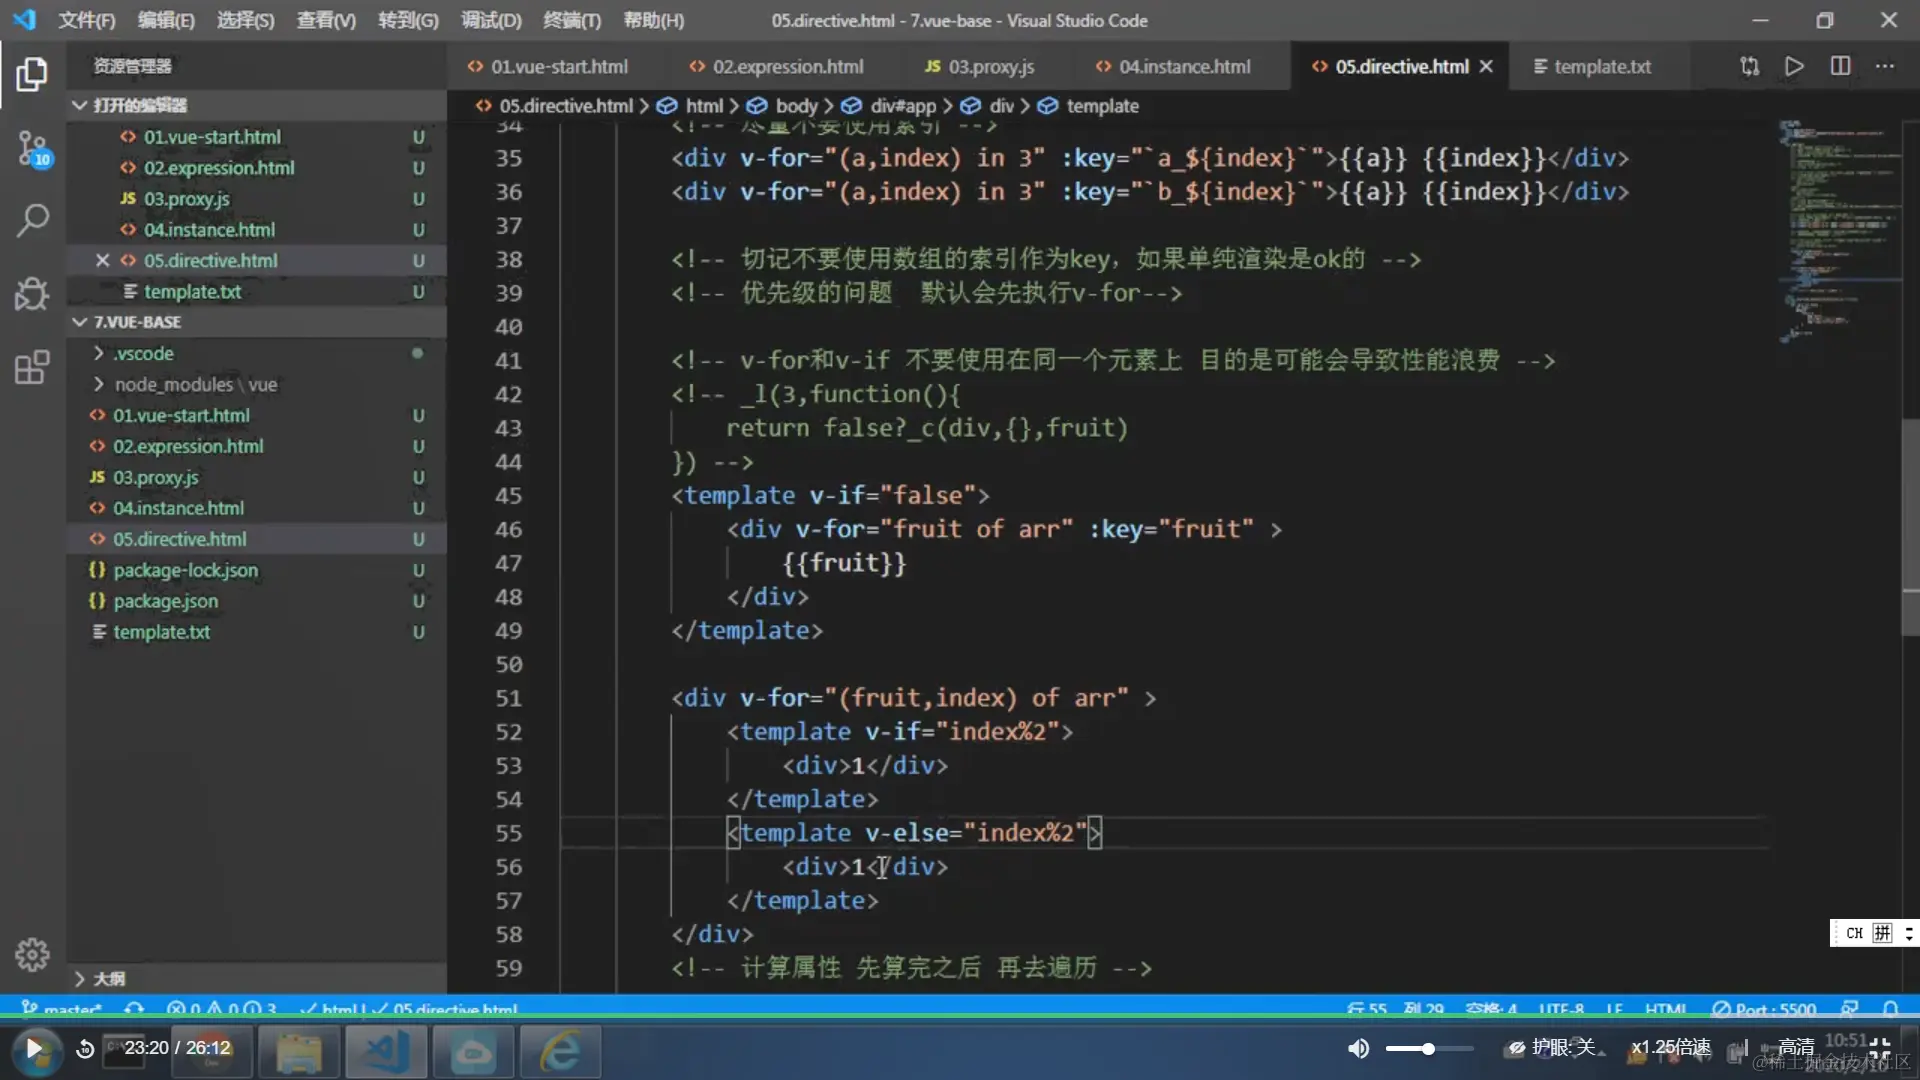Switch to the 03.proxy.js tab

(x=980, y=66)
